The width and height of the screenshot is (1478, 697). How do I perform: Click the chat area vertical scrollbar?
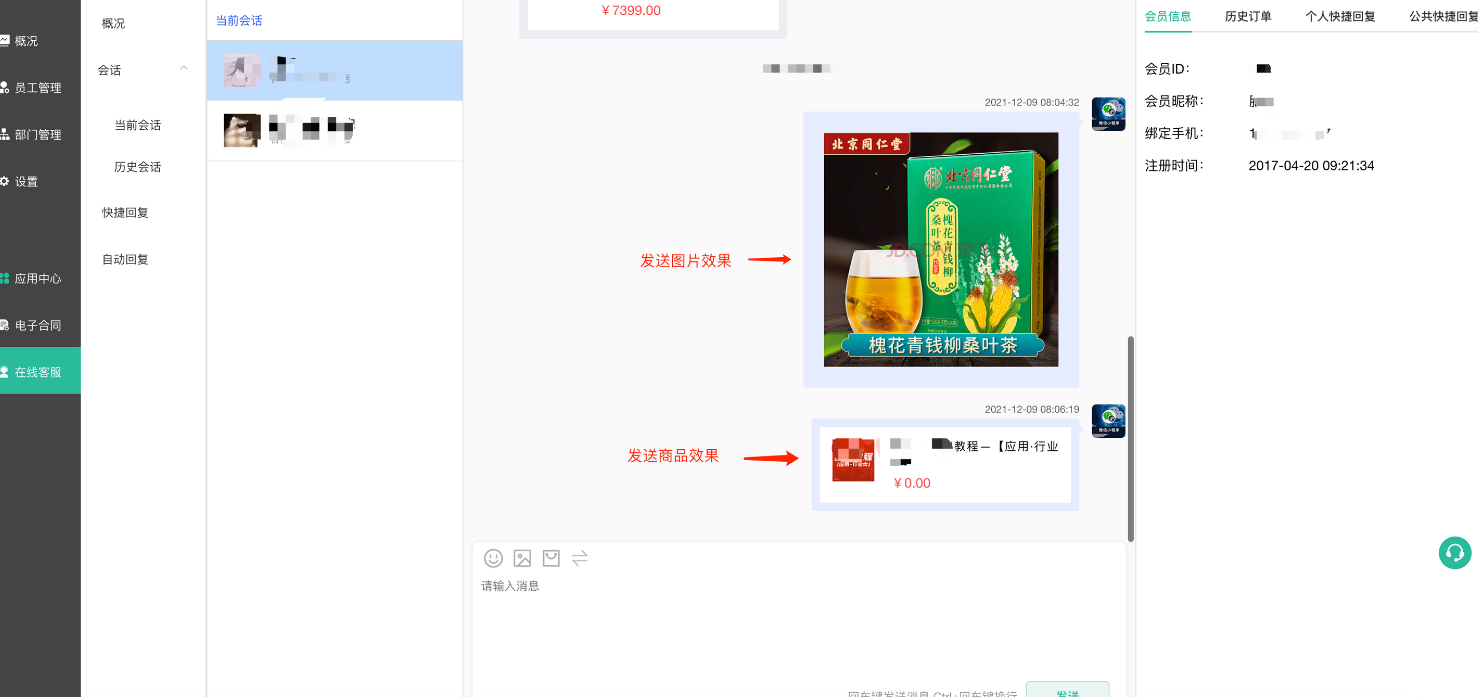[x=1131, y=438]
